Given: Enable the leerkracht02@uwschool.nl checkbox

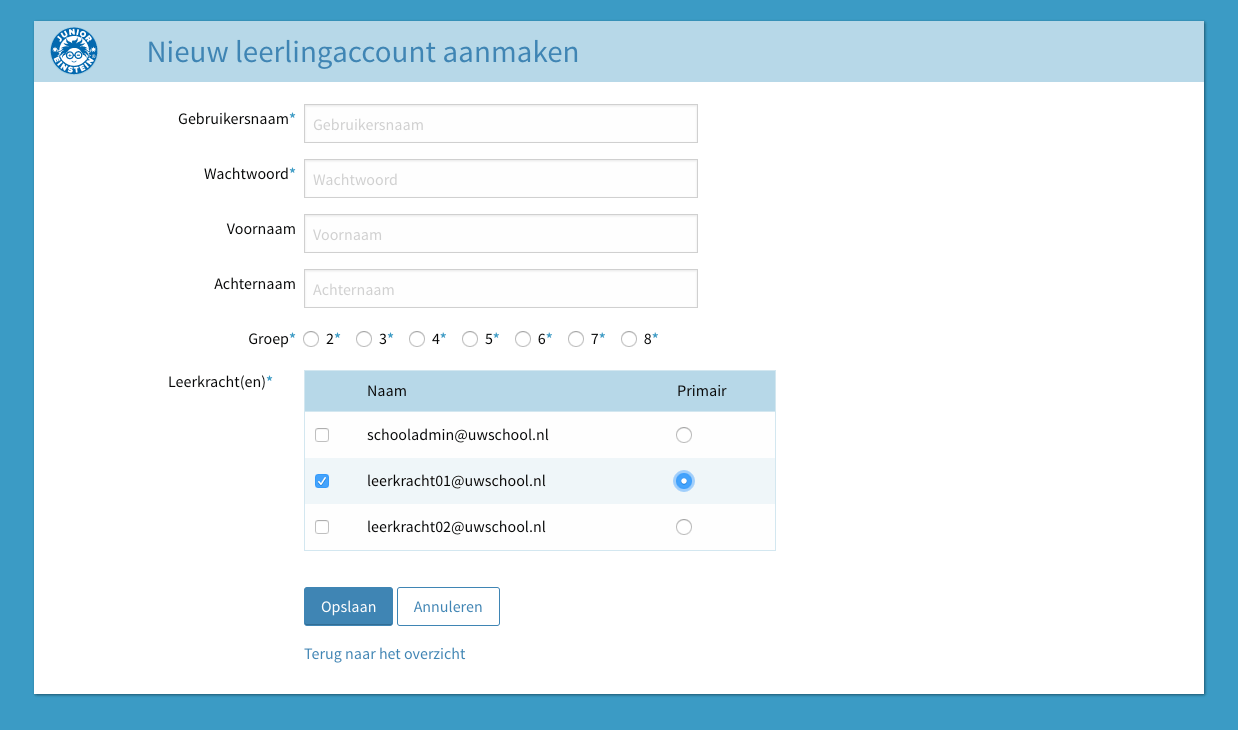Looking at the screenshot, I should (x=322, y=527).
